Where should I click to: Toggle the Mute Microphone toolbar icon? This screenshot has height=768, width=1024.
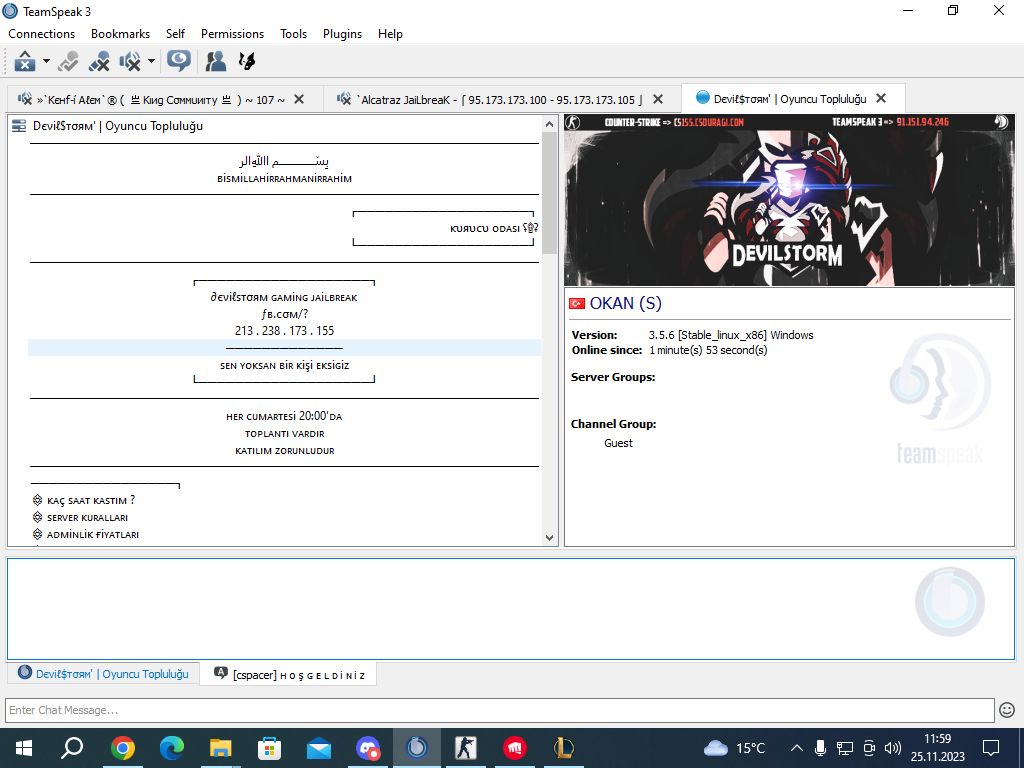99,61
